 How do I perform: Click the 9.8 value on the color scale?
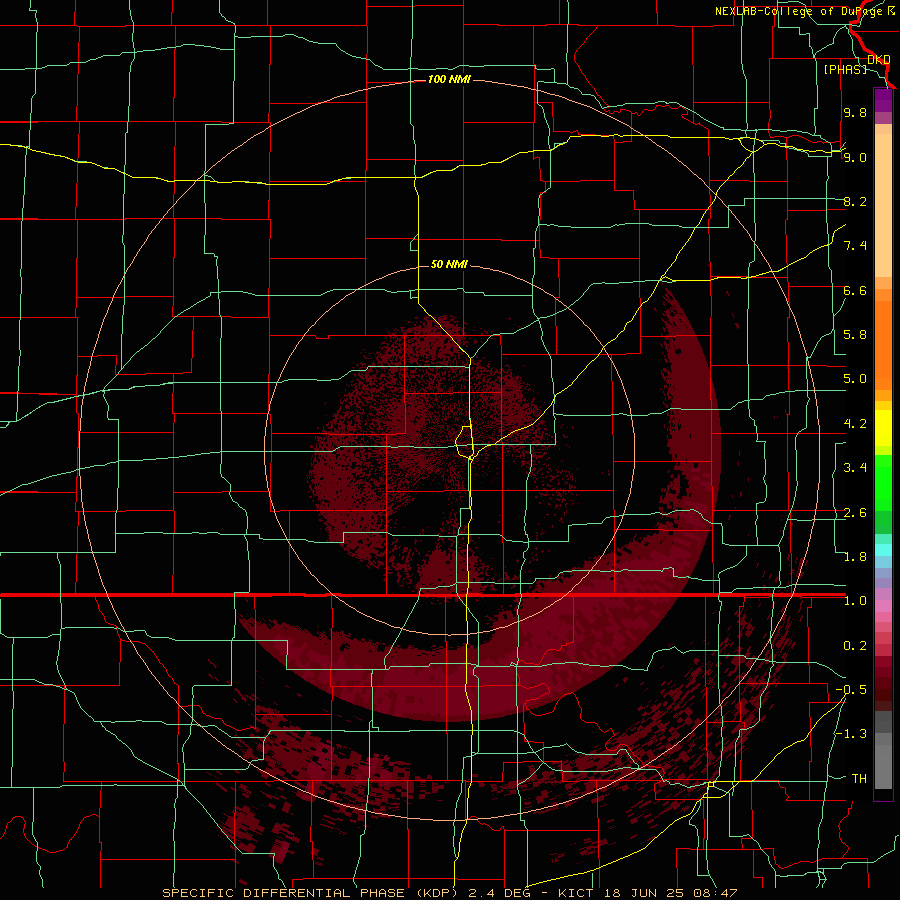pyautogui.click(x=855, y=112)
